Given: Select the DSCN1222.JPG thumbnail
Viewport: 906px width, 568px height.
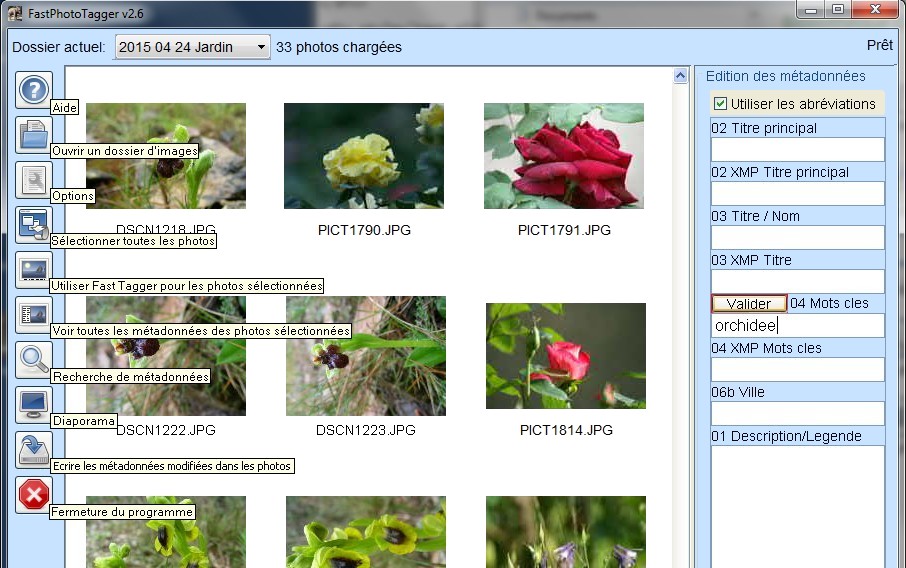Looking at the screenshot, I should click(x=166, y=356).
